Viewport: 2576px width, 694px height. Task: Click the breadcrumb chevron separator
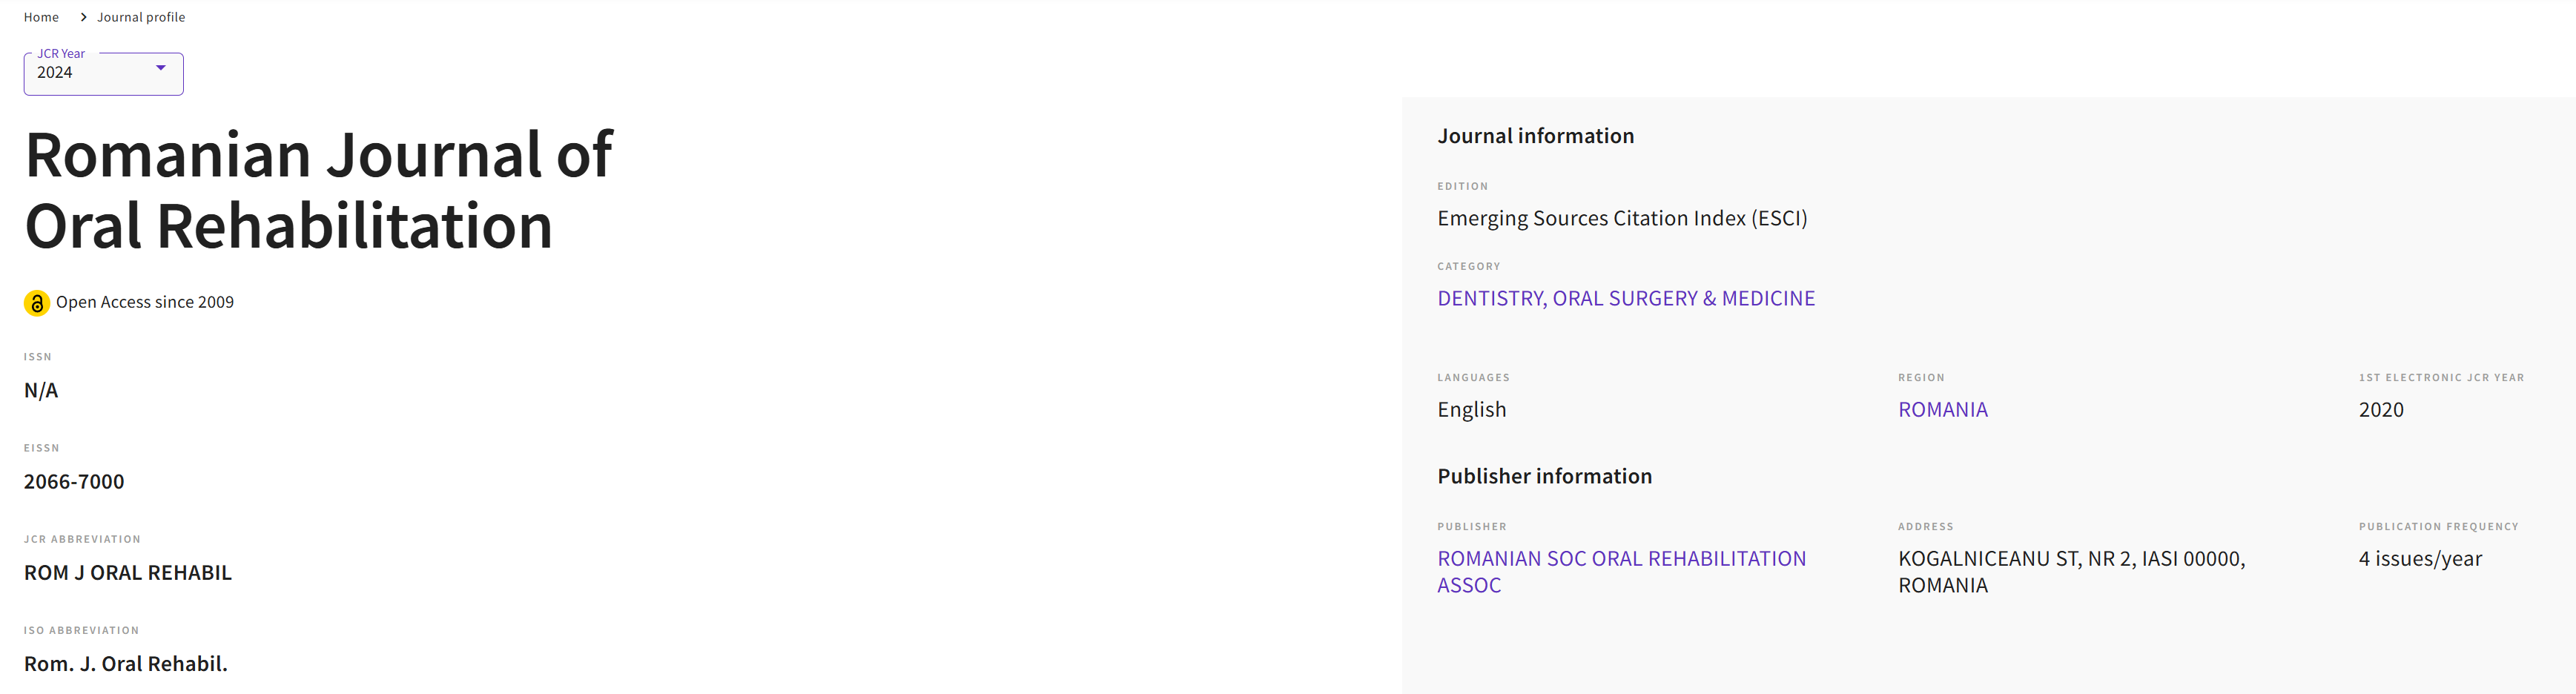[83, 17]
